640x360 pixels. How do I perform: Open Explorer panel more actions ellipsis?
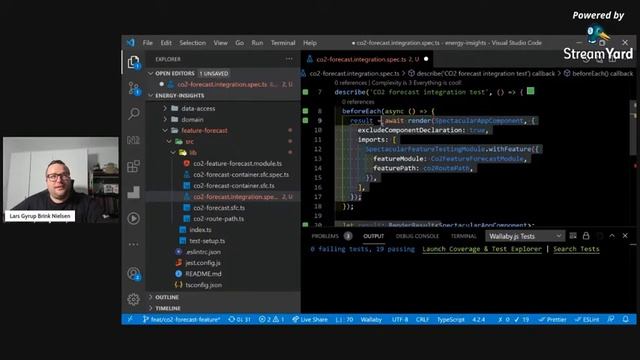(289, 59)
